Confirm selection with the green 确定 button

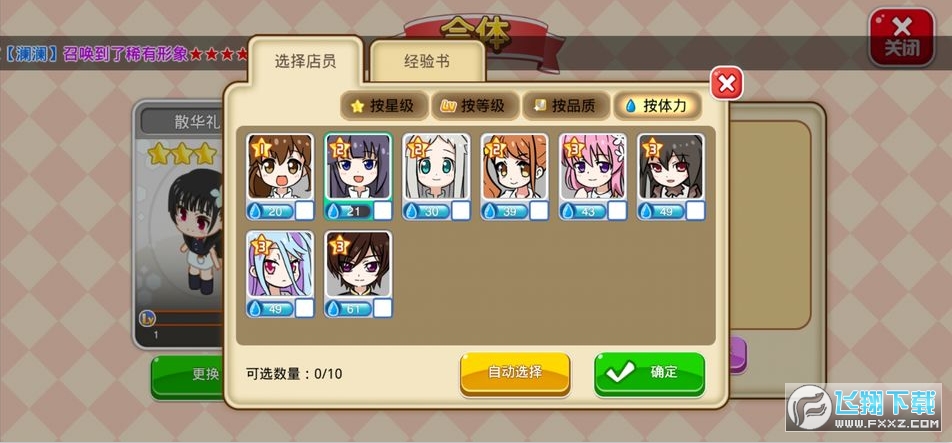coord(649,373)
